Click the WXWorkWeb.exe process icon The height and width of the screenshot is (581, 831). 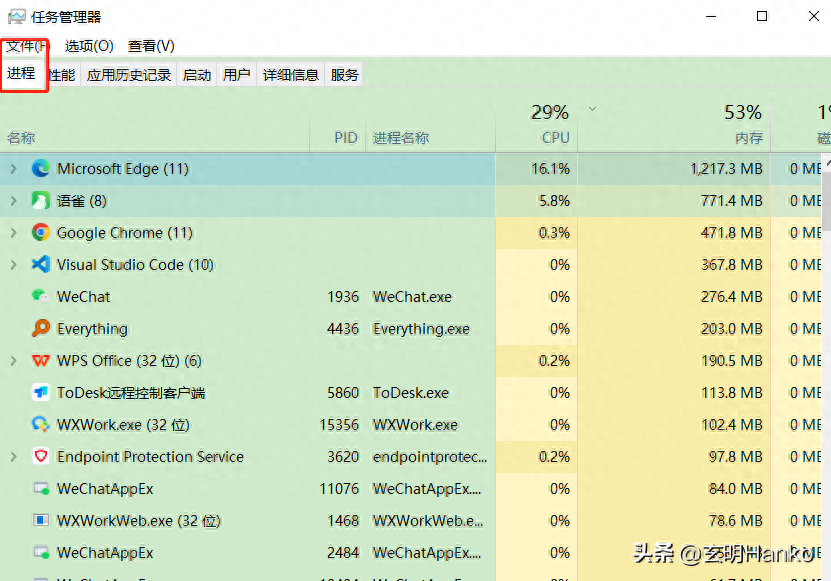[x=41, y=521]
